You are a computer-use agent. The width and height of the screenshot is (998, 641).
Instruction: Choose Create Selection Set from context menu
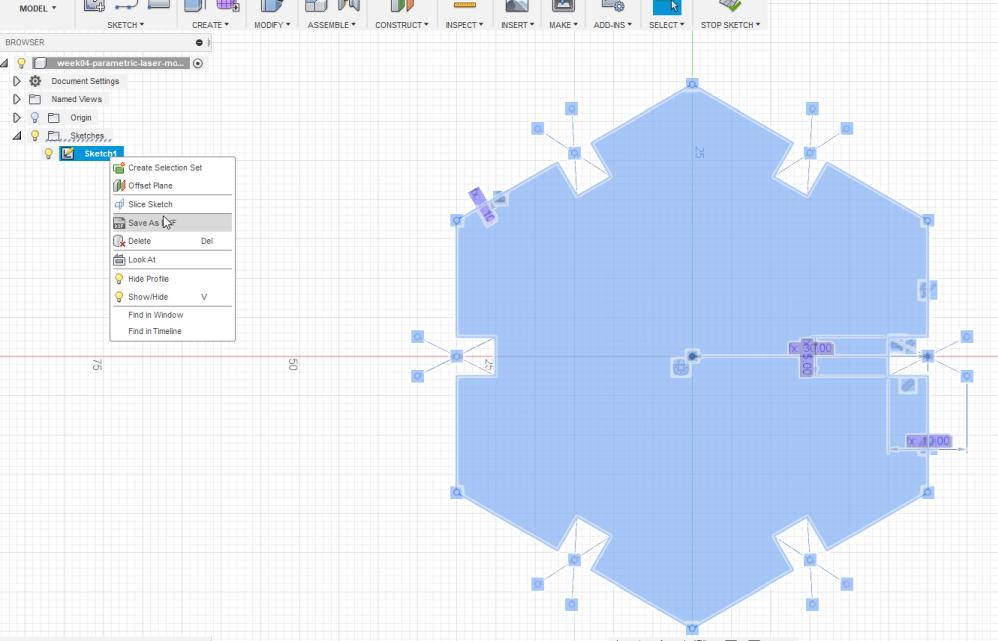172,167
